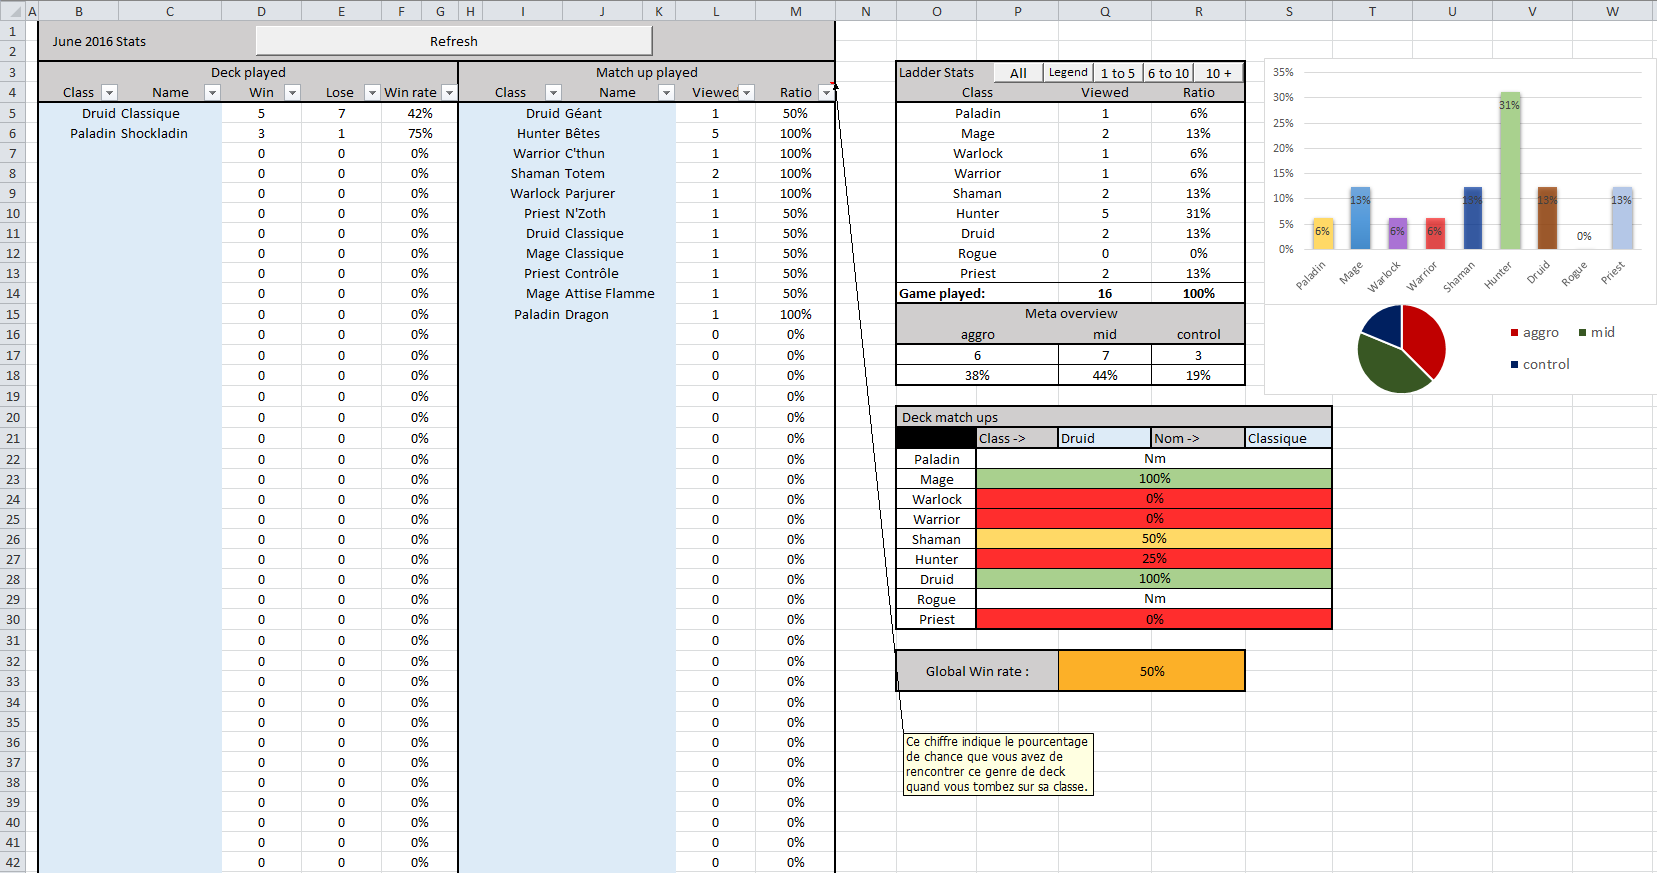The height and width of the screenshot is (873, 1657).
Task: Open the Win column filter dropdown
Action: click(292, 93)
